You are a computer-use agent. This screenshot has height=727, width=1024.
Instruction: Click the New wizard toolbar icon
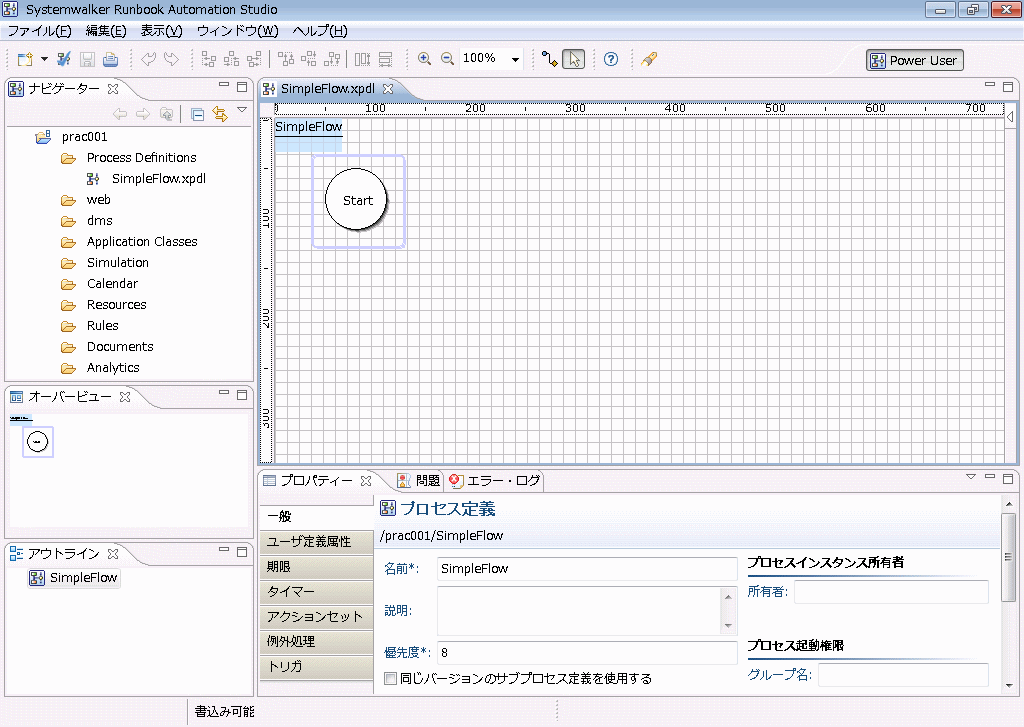(25, 59)
